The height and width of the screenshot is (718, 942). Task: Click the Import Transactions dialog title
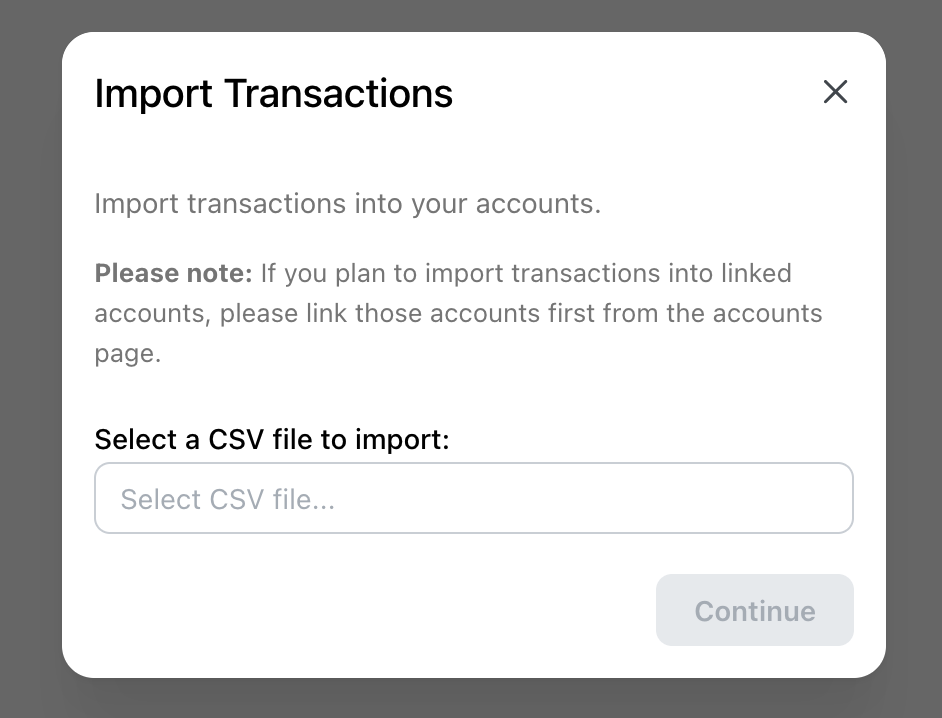pos(273,93)
